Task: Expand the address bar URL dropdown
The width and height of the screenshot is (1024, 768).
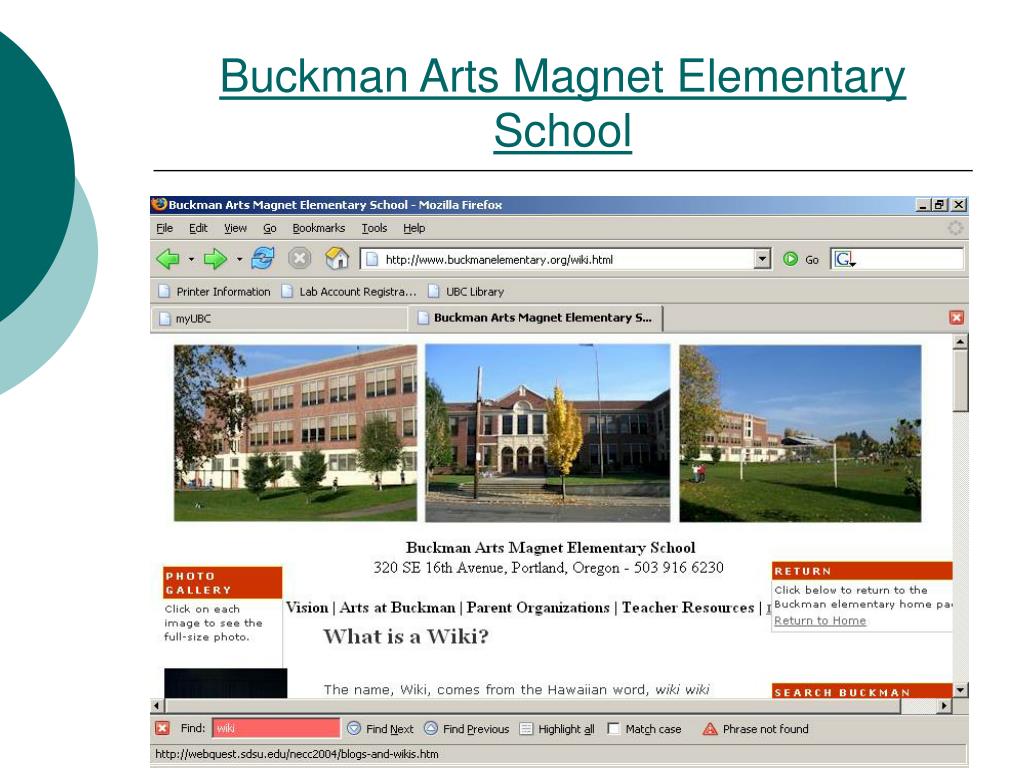Action: tap(762, 259)
